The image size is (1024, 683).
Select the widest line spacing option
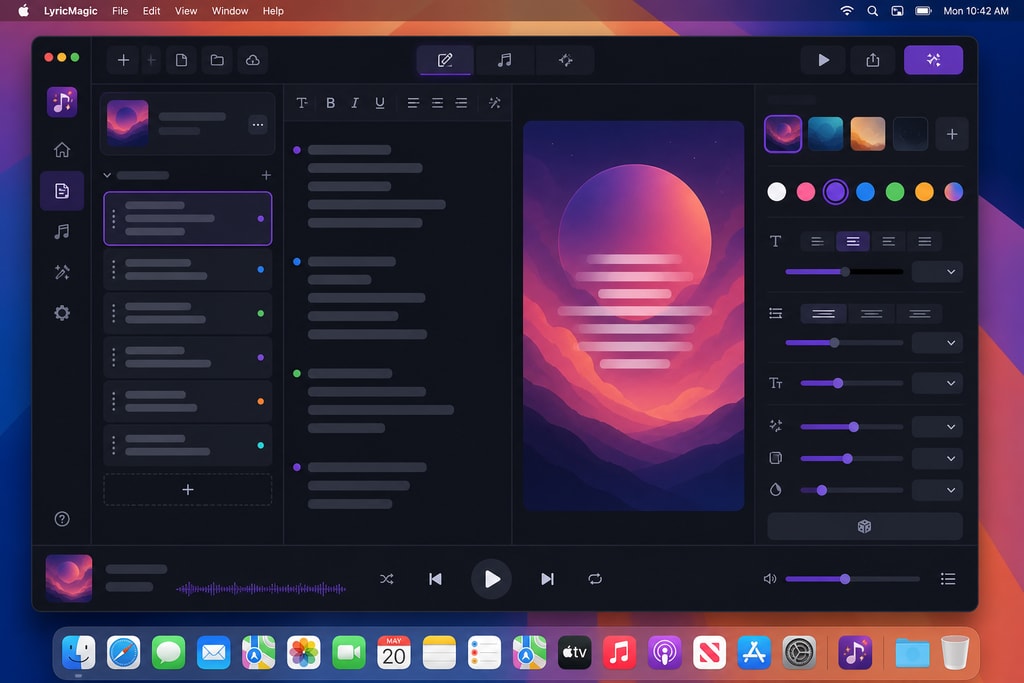tap(823, 313)
